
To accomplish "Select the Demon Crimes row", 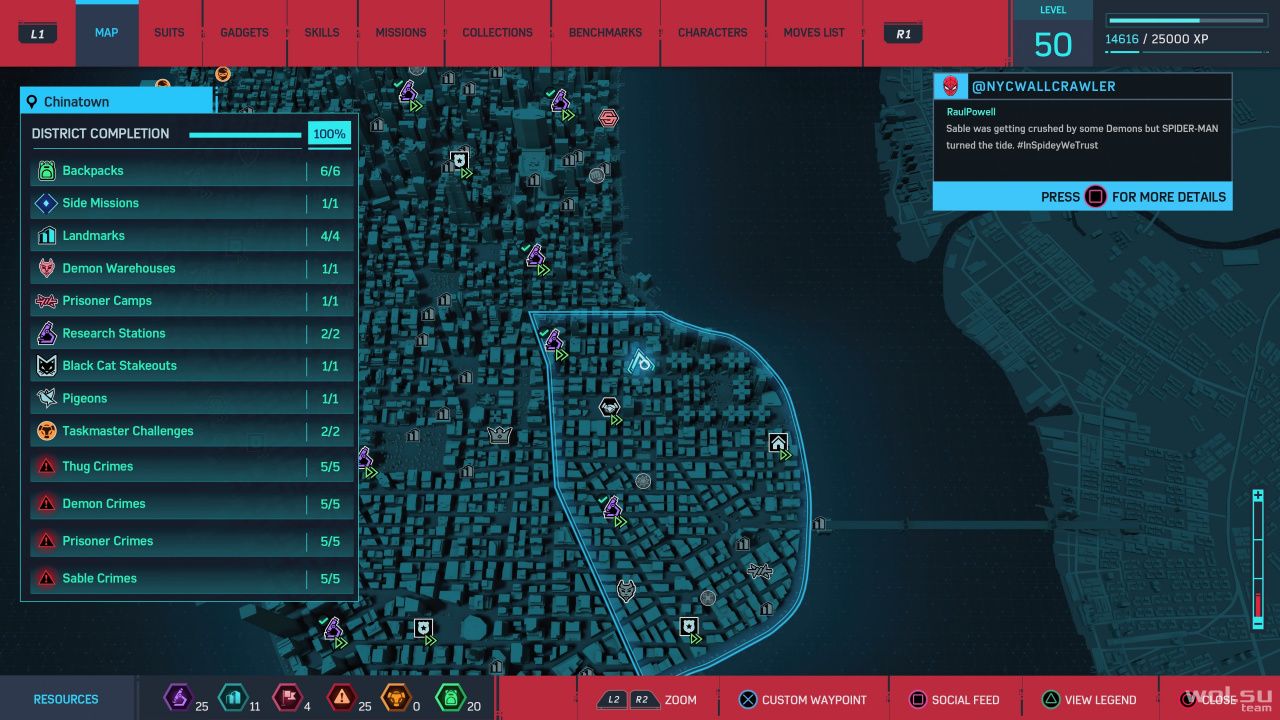I will (x=191, y=504).
